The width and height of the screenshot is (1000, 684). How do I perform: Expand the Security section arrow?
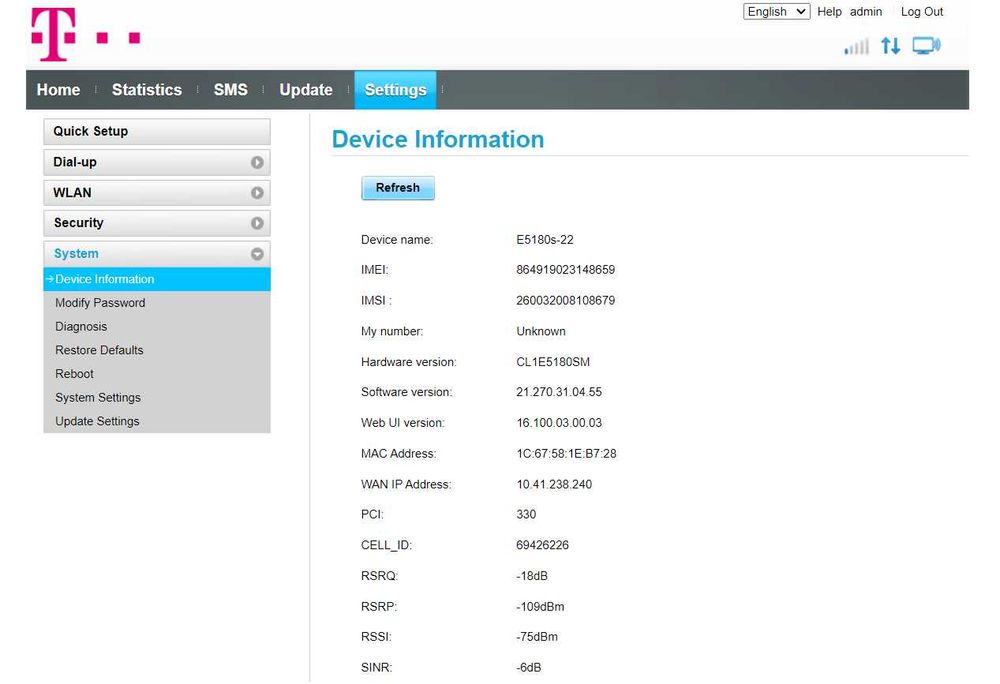(x=257, y=223)
